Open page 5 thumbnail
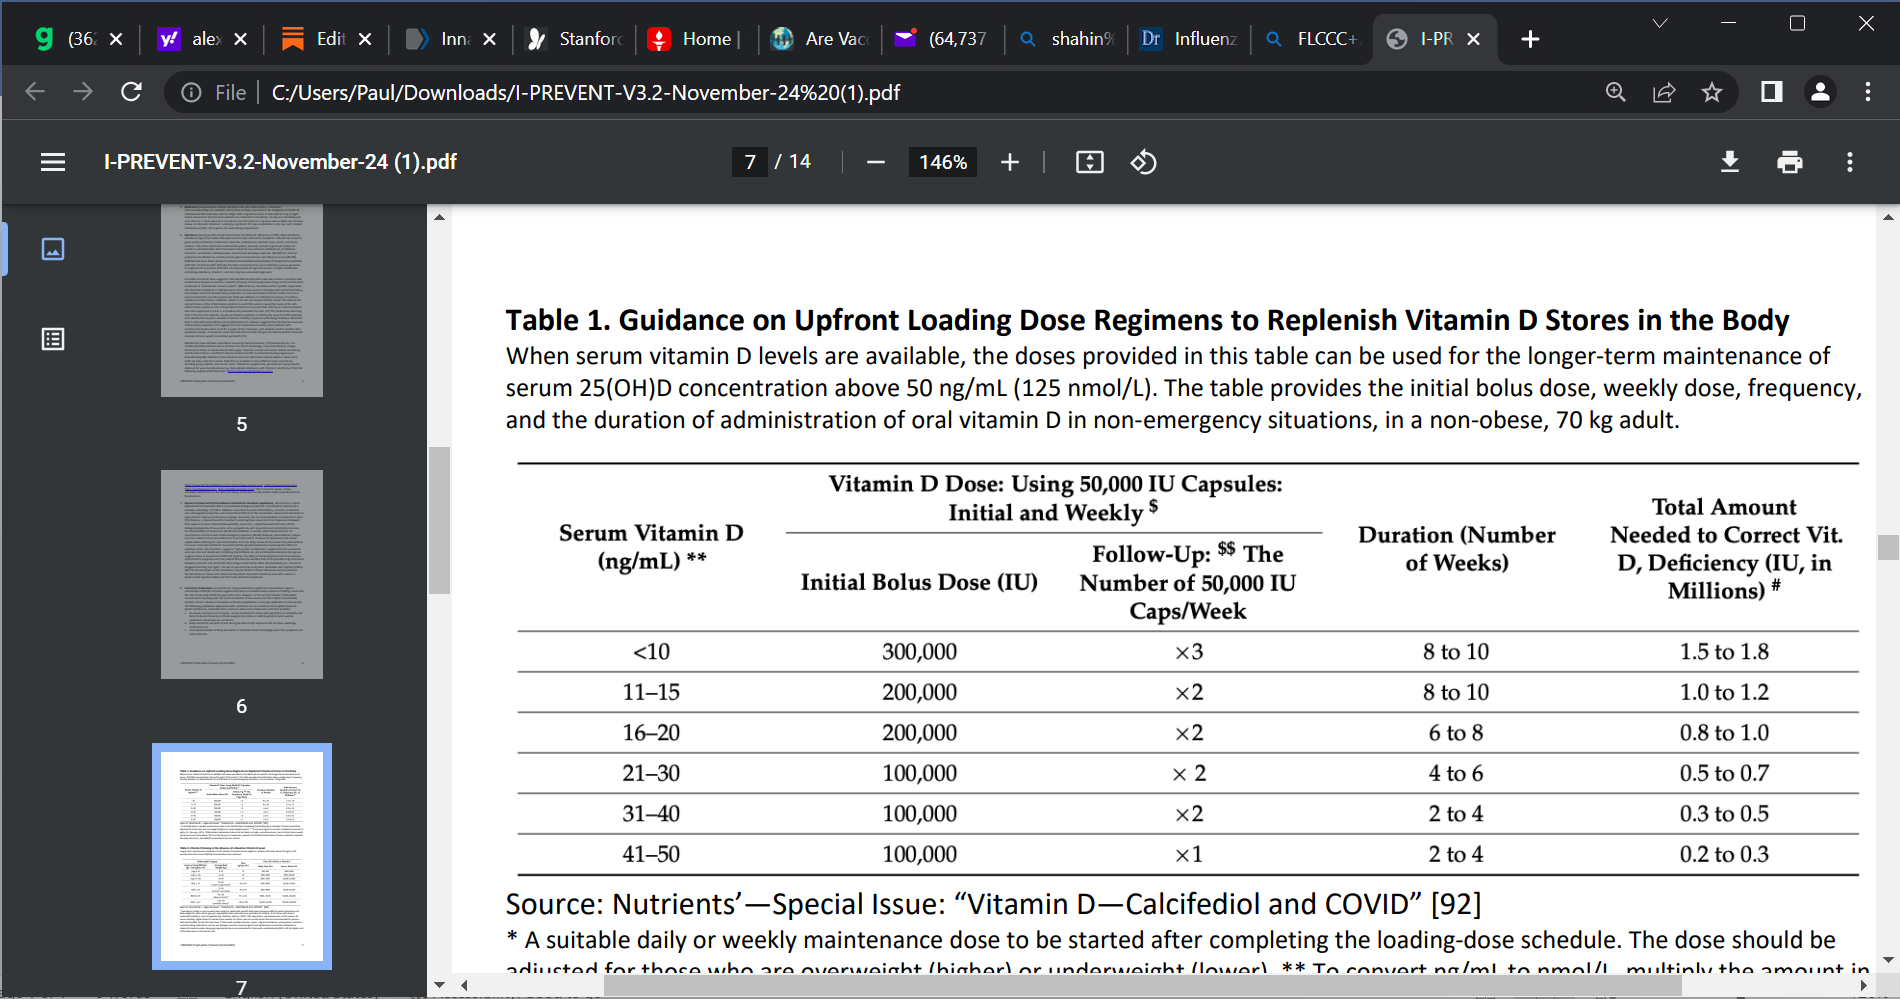1900x999 pixels. click(242, 301)
